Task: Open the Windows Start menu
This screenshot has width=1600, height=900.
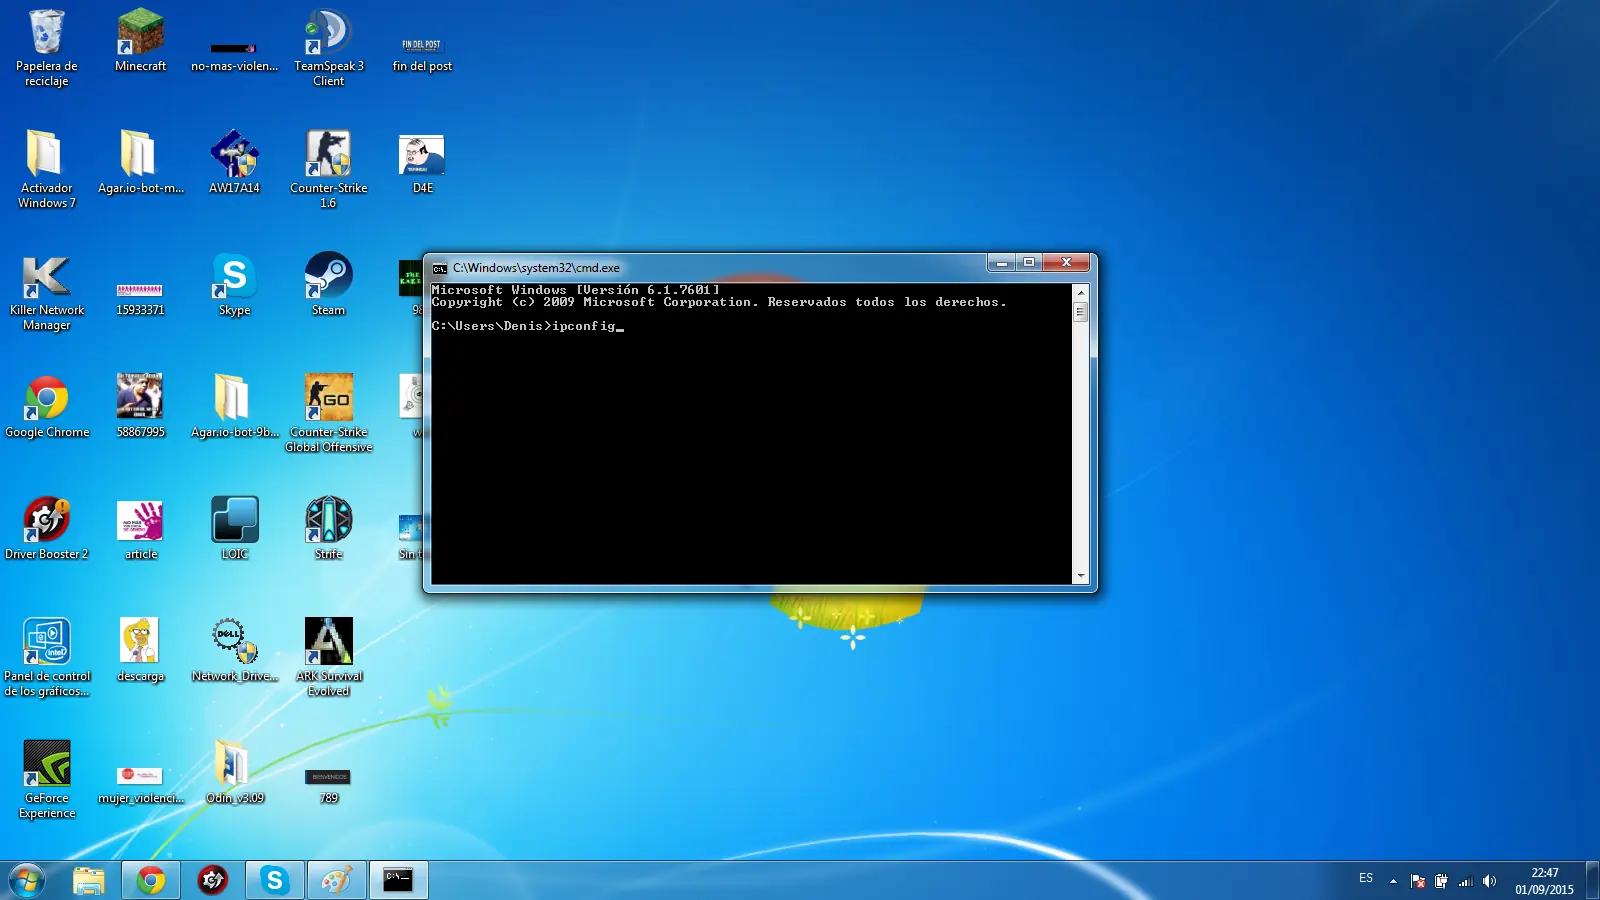Action: (x=26, y=880)
